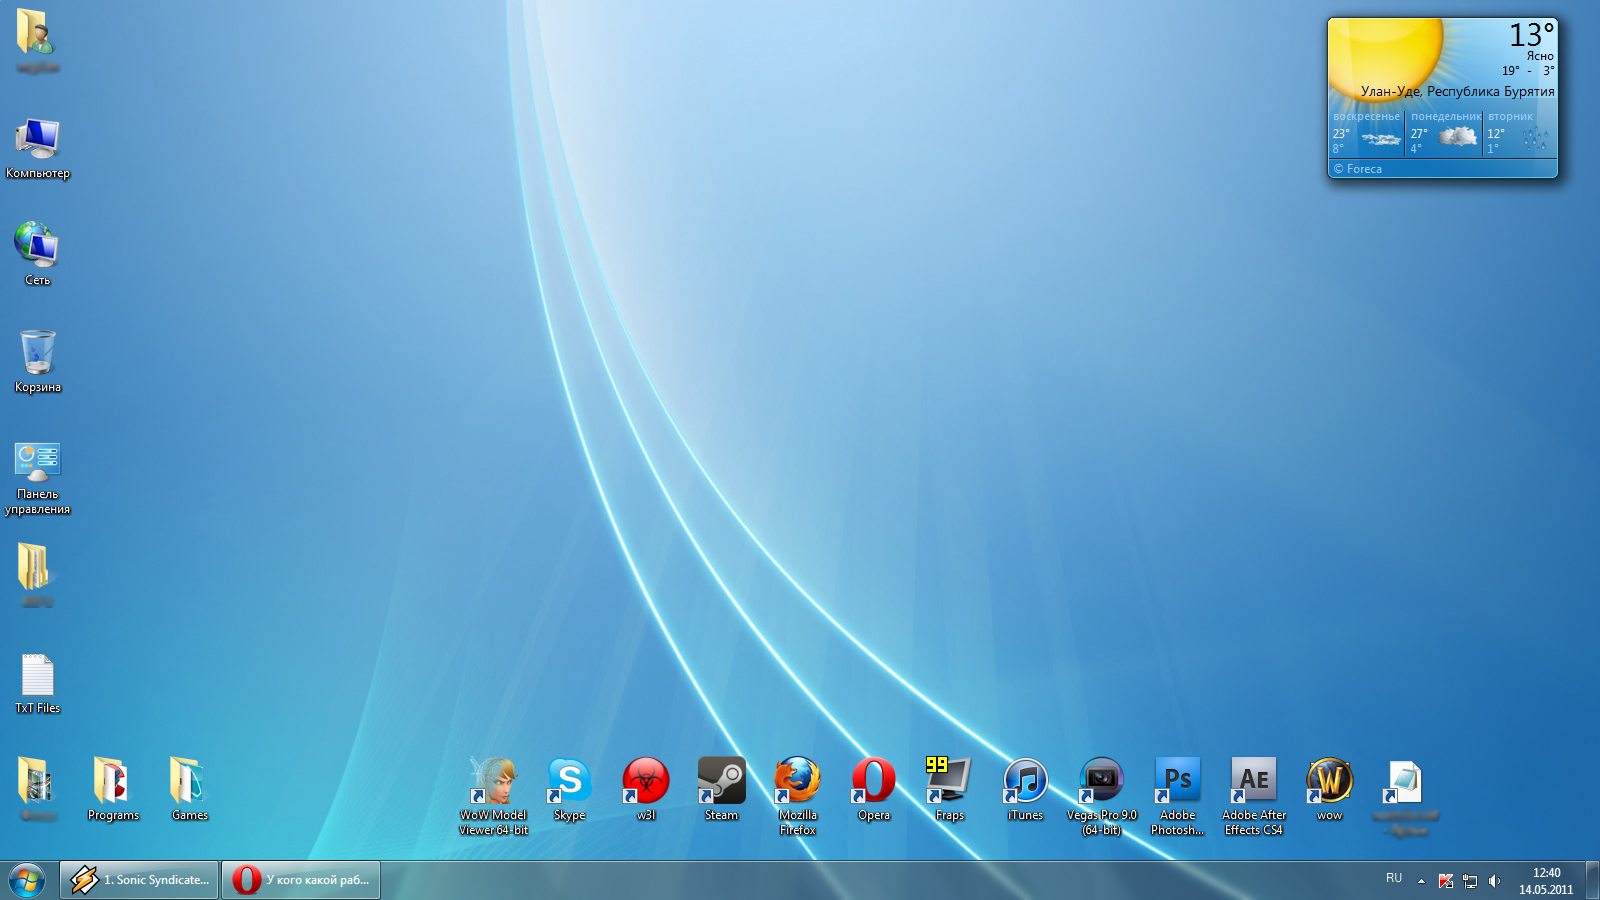Image resolution: width=1600 pixels, height=900 pixels.
Task: Select the WoW Model Viewer icon
Action: [x=494, y=782]
